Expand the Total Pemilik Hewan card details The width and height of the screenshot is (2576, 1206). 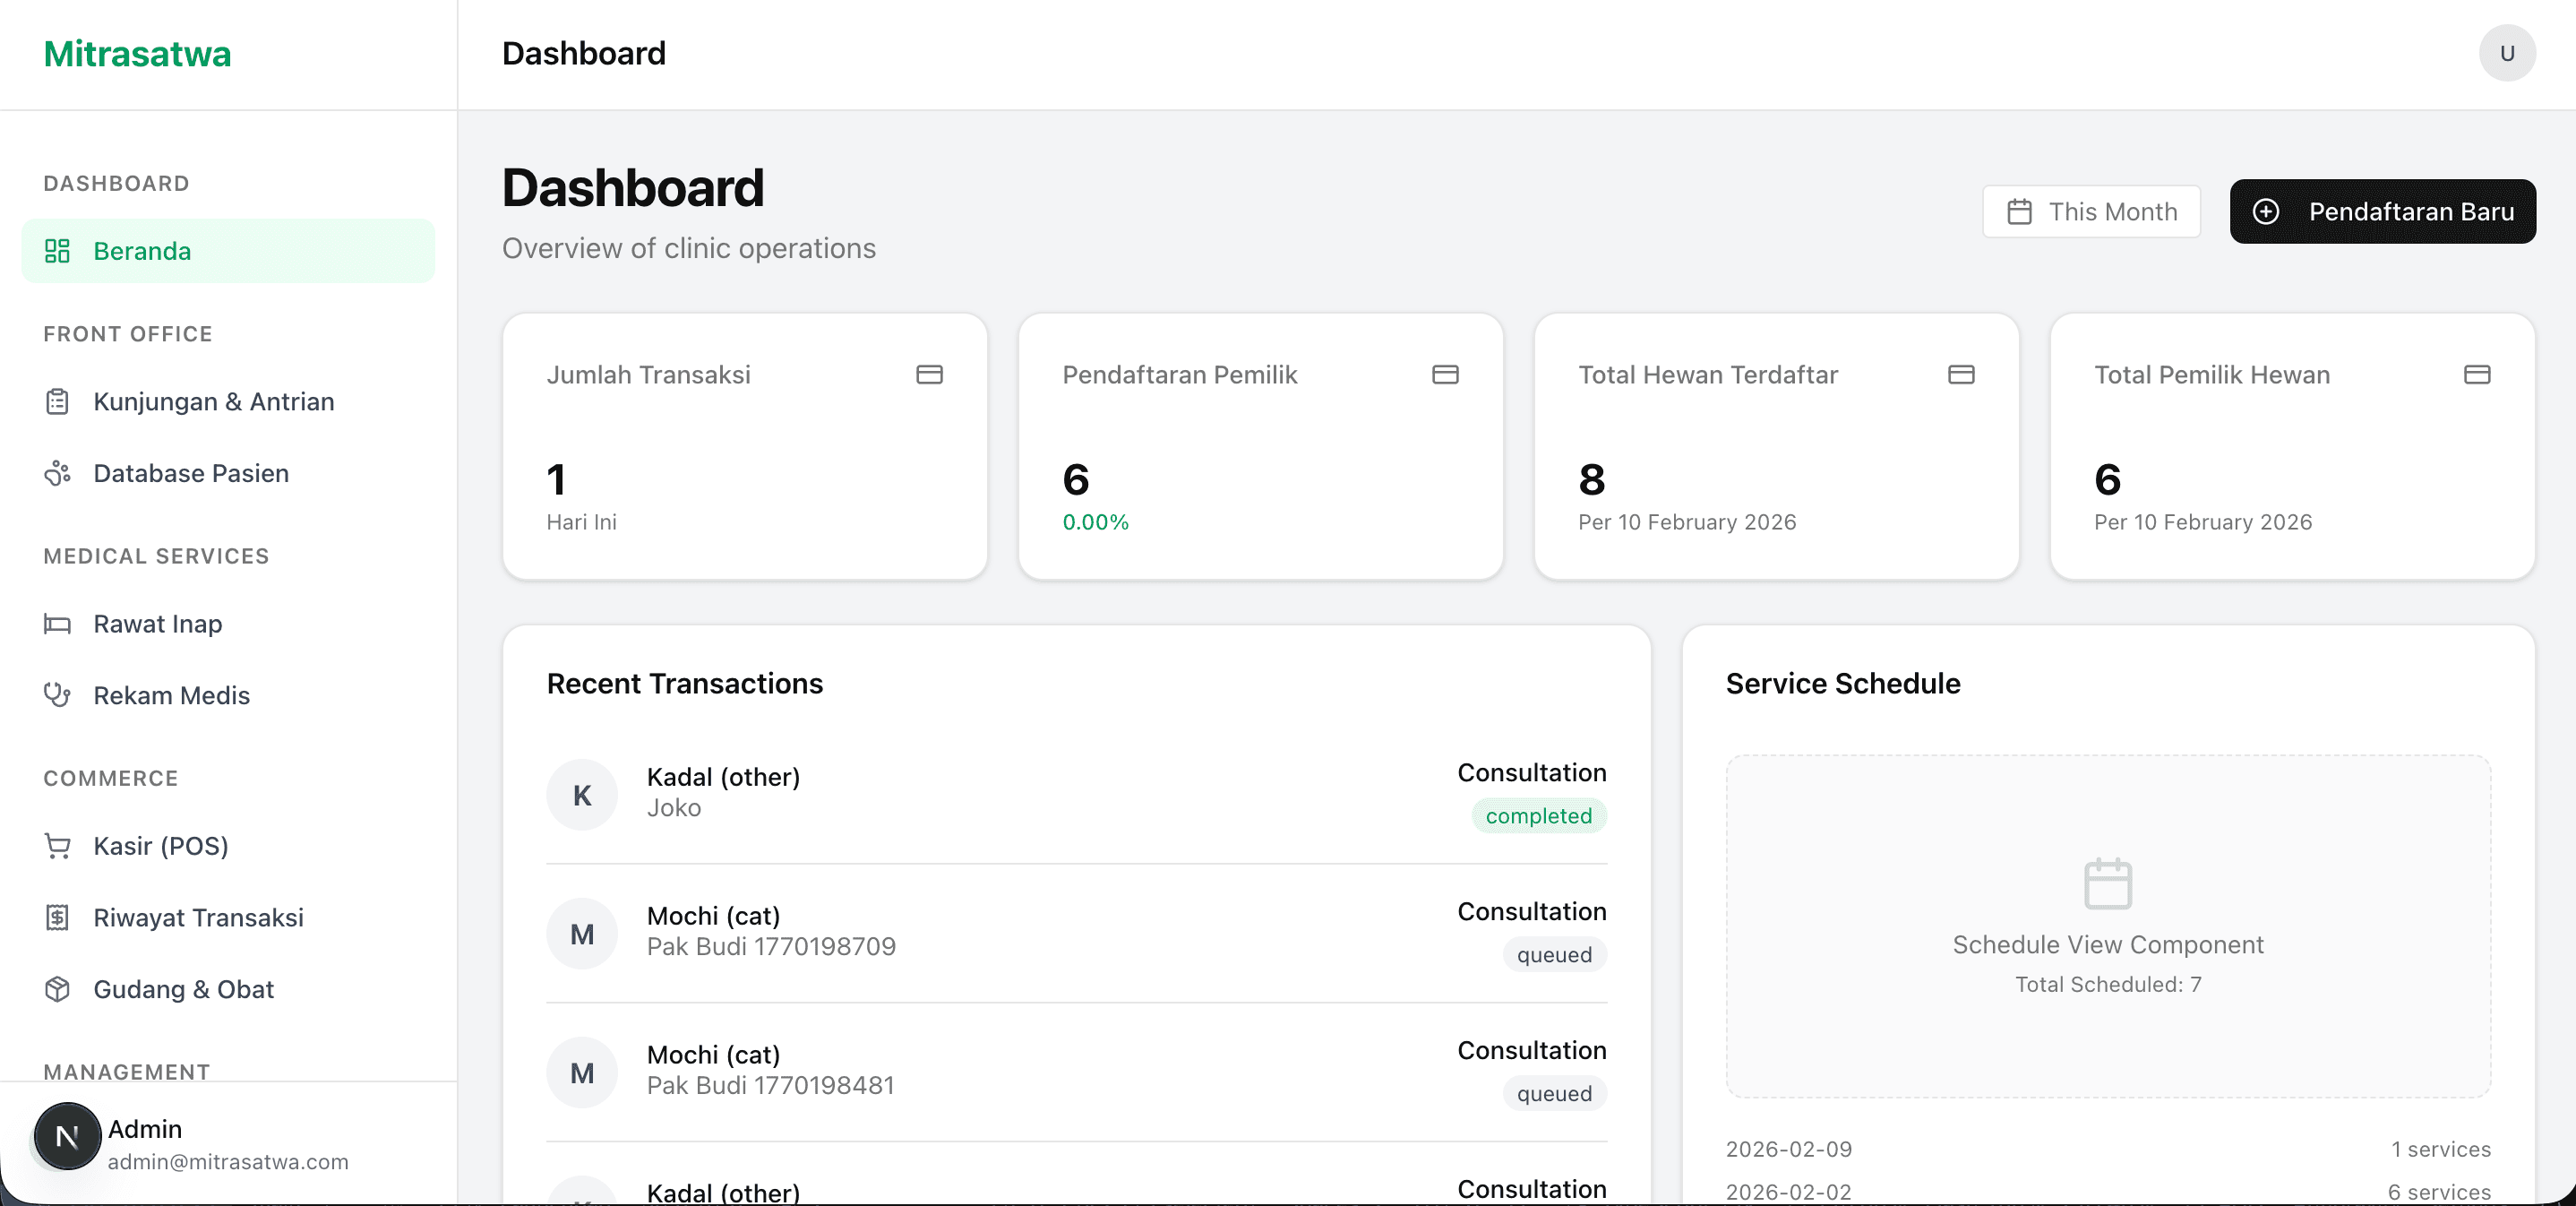tap(2476, 374)
